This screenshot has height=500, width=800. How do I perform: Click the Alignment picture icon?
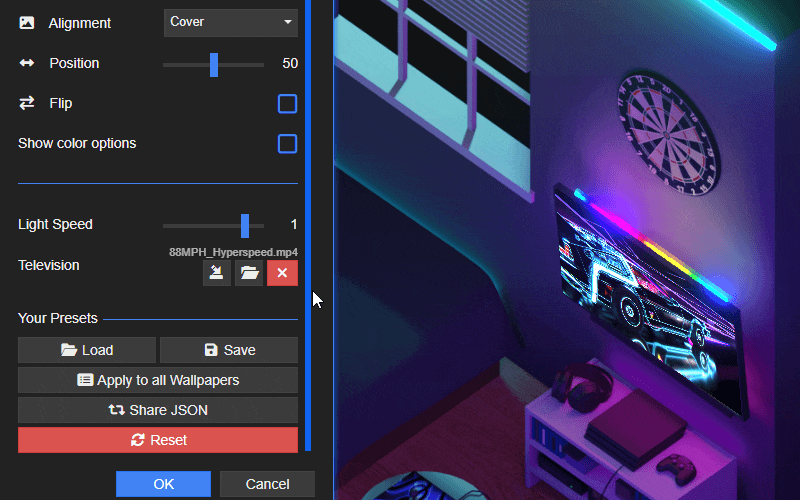click(x=27, y=23)
